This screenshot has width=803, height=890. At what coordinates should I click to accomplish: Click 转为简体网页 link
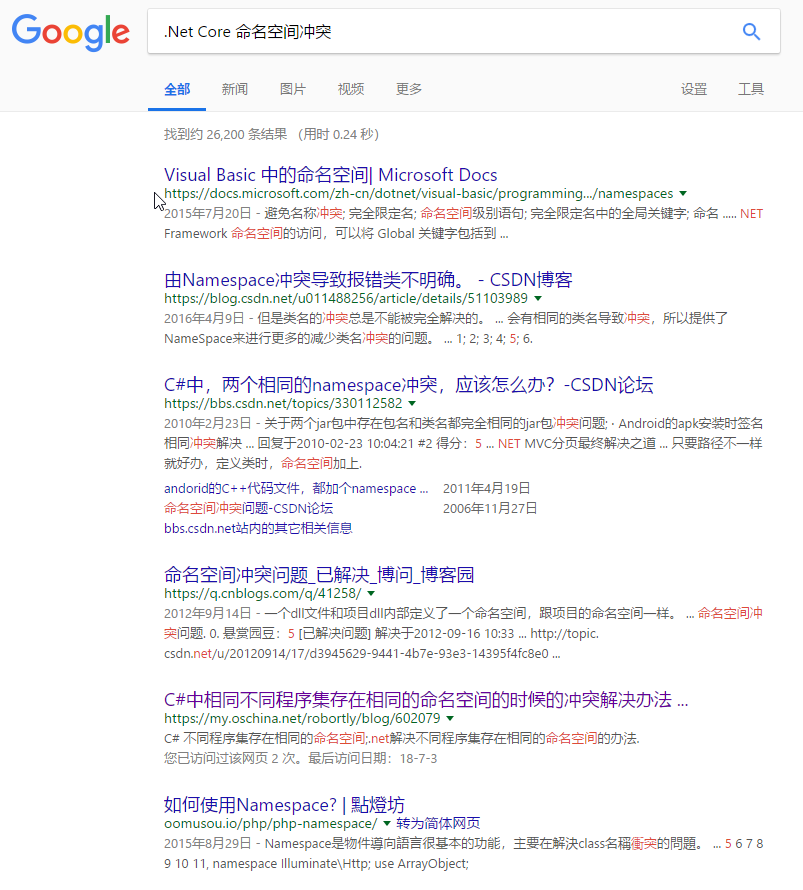tap(438, 823)
